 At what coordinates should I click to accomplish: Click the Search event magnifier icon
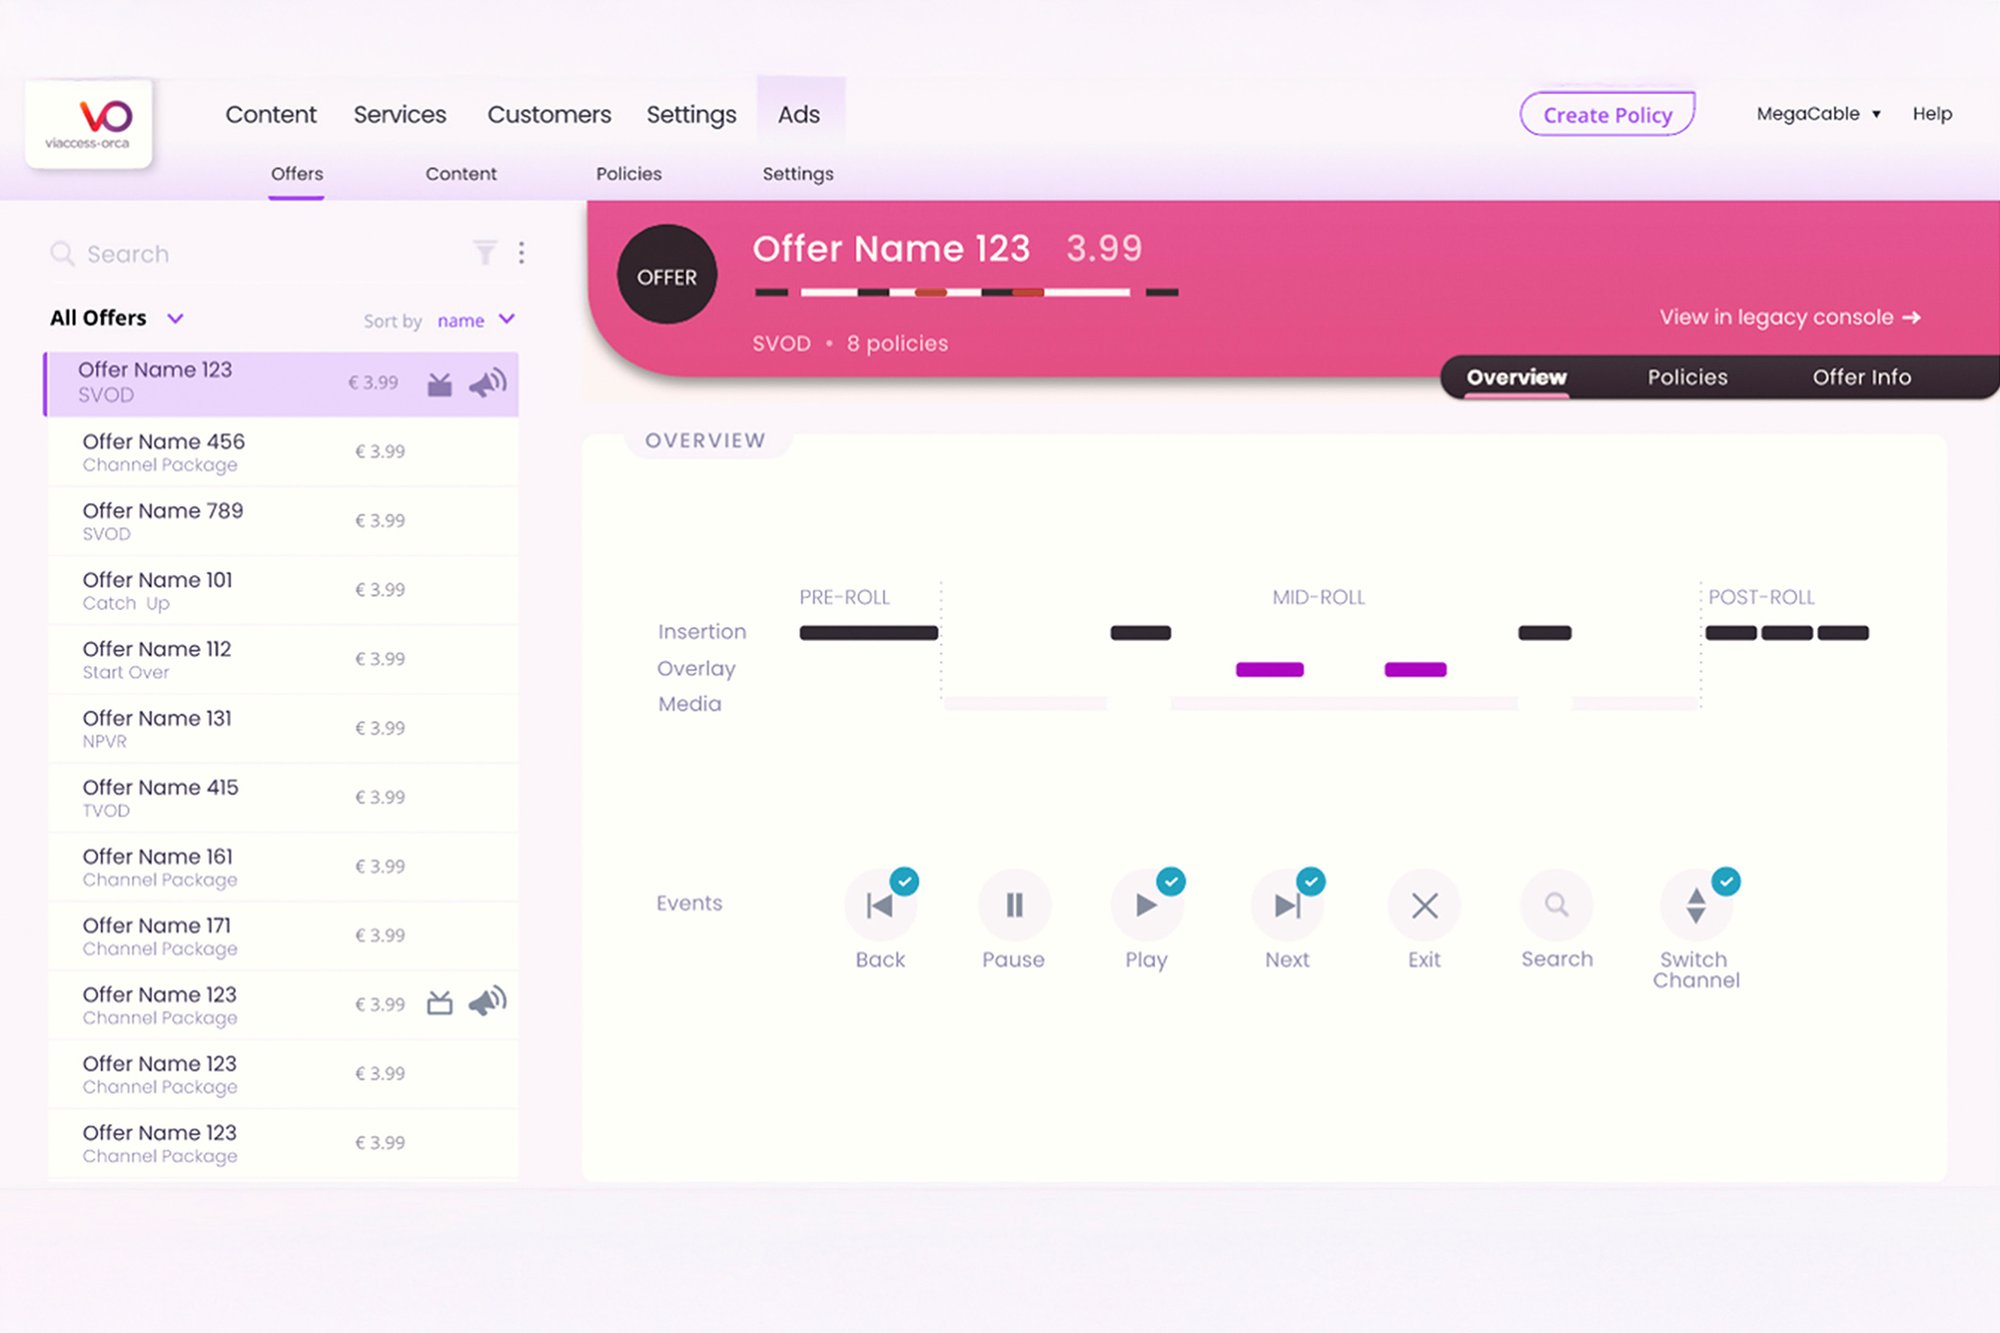1556,905
